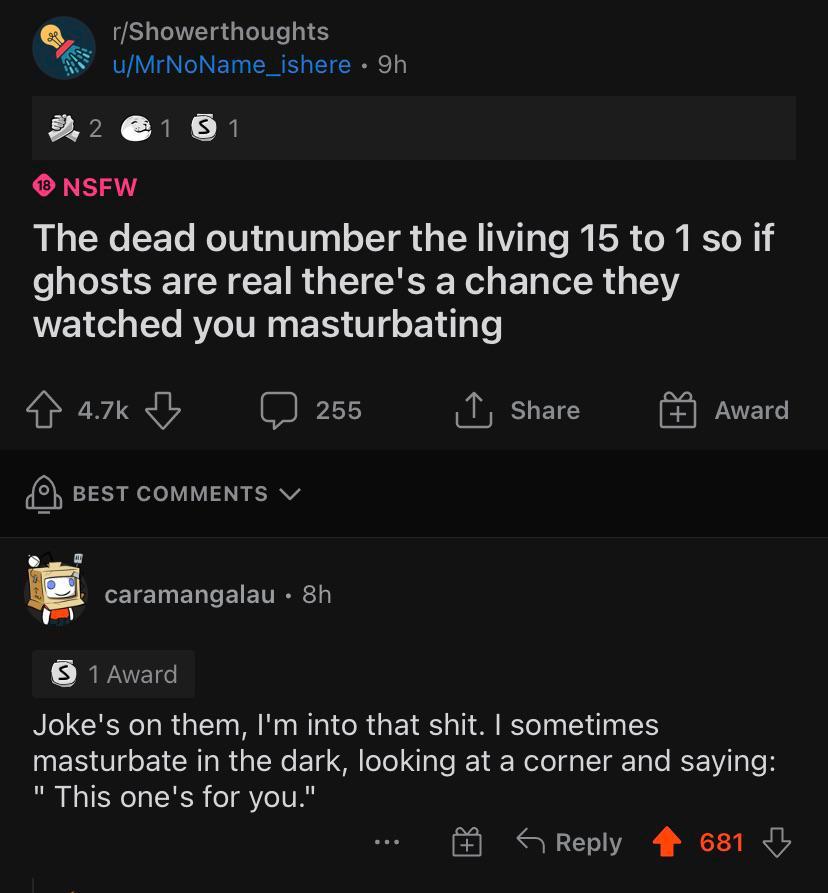Tap the rocket sort icon
This screenshot has height=893, width=828.
(43, 494)
